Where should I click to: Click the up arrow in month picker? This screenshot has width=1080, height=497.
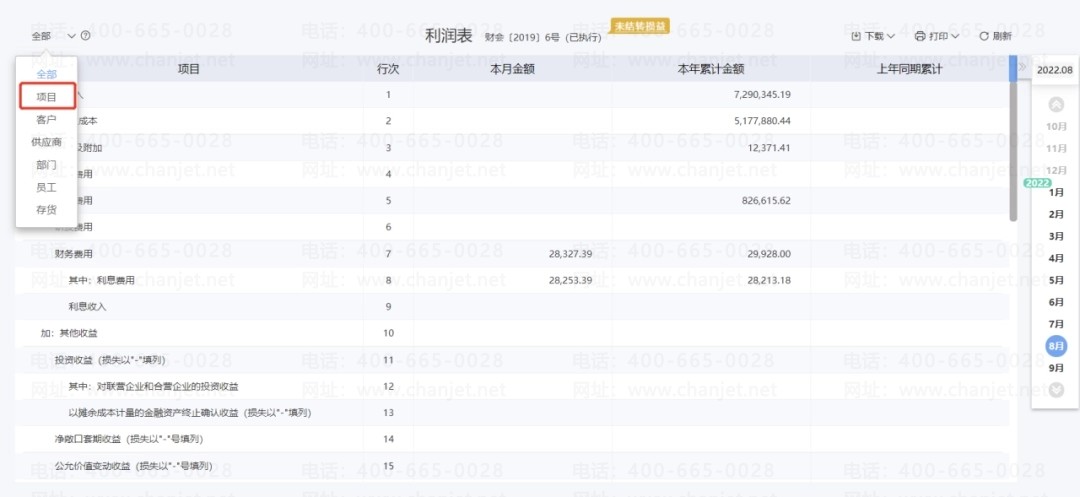pyautogui.click(x=1055, y=105)
